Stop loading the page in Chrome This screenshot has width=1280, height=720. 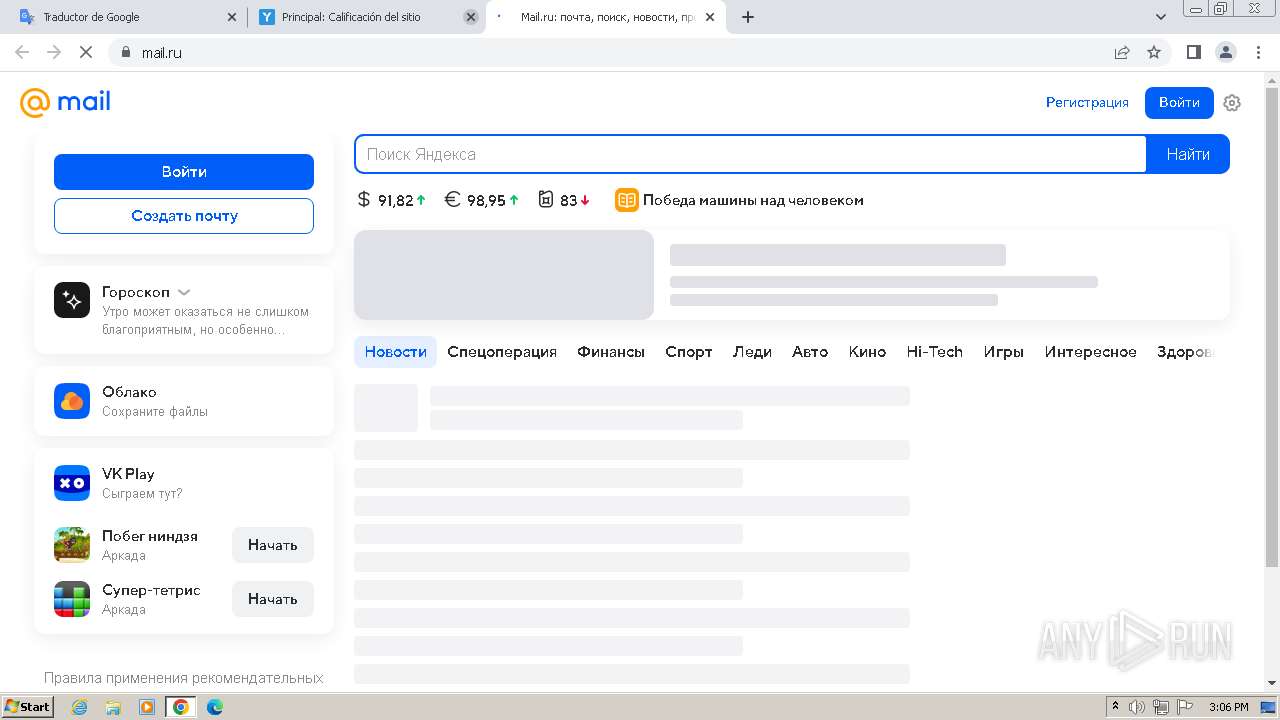pyautogui.click(x=86, y=52)
